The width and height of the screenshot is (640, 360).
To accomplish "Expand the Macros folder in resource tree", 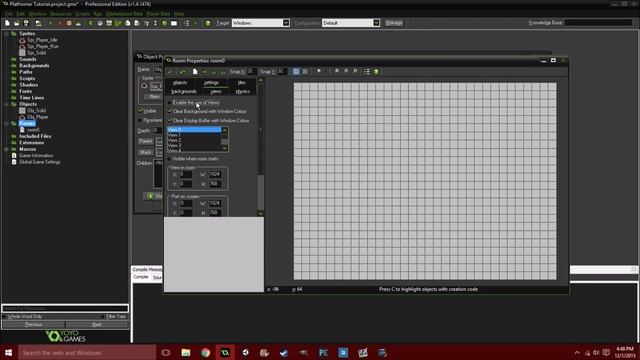I will (6, 149).
